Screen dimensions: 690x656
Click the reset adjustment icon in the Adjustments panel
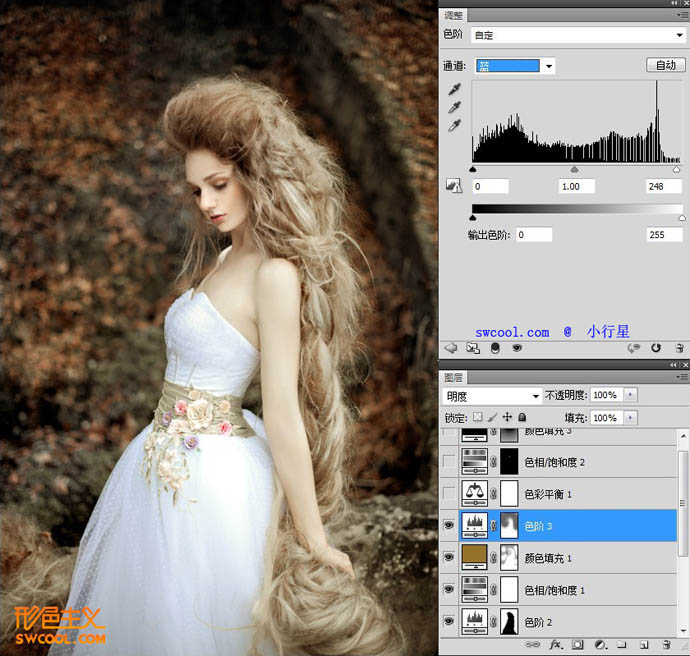656,348
